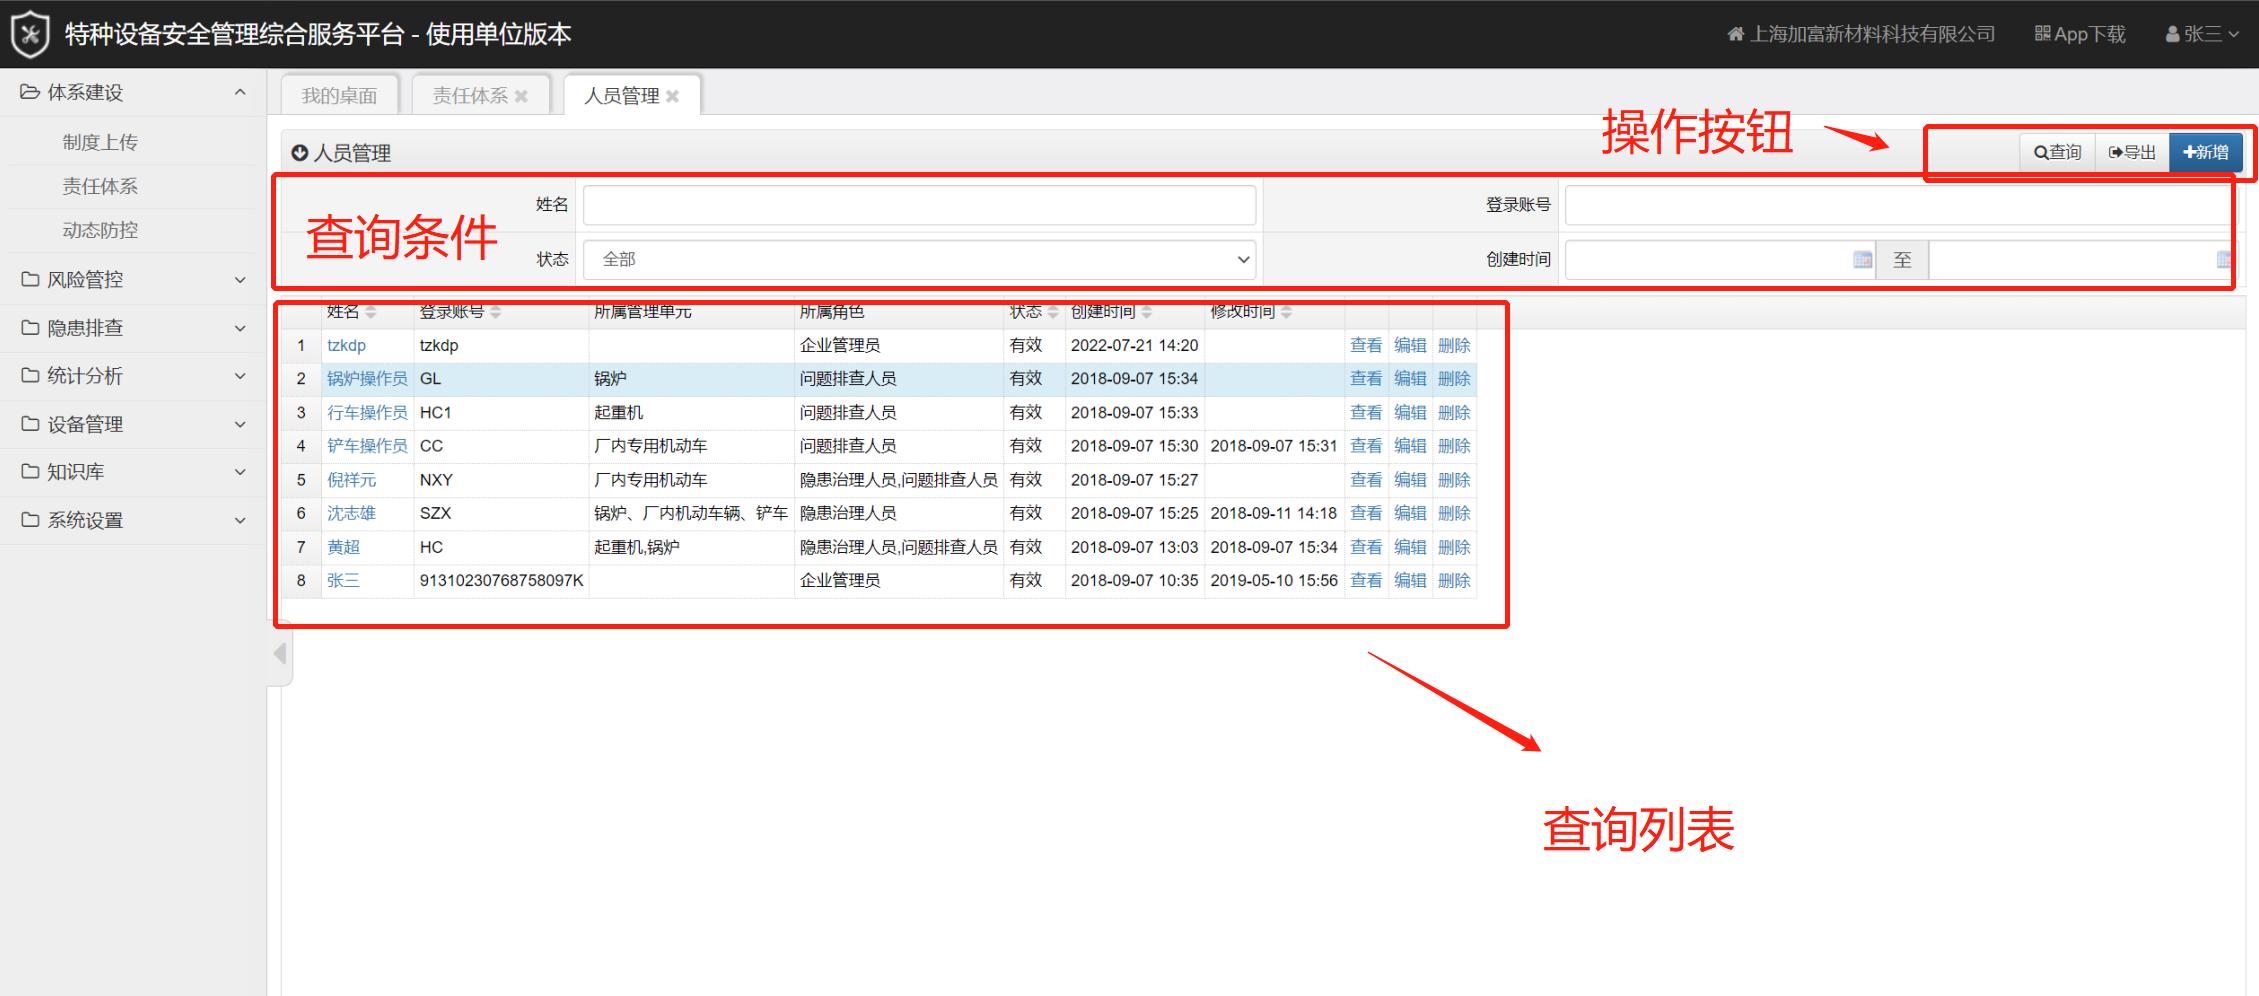Open the start date calendar picker icon
The image size is (2259, 996).
click(1862, 260)
